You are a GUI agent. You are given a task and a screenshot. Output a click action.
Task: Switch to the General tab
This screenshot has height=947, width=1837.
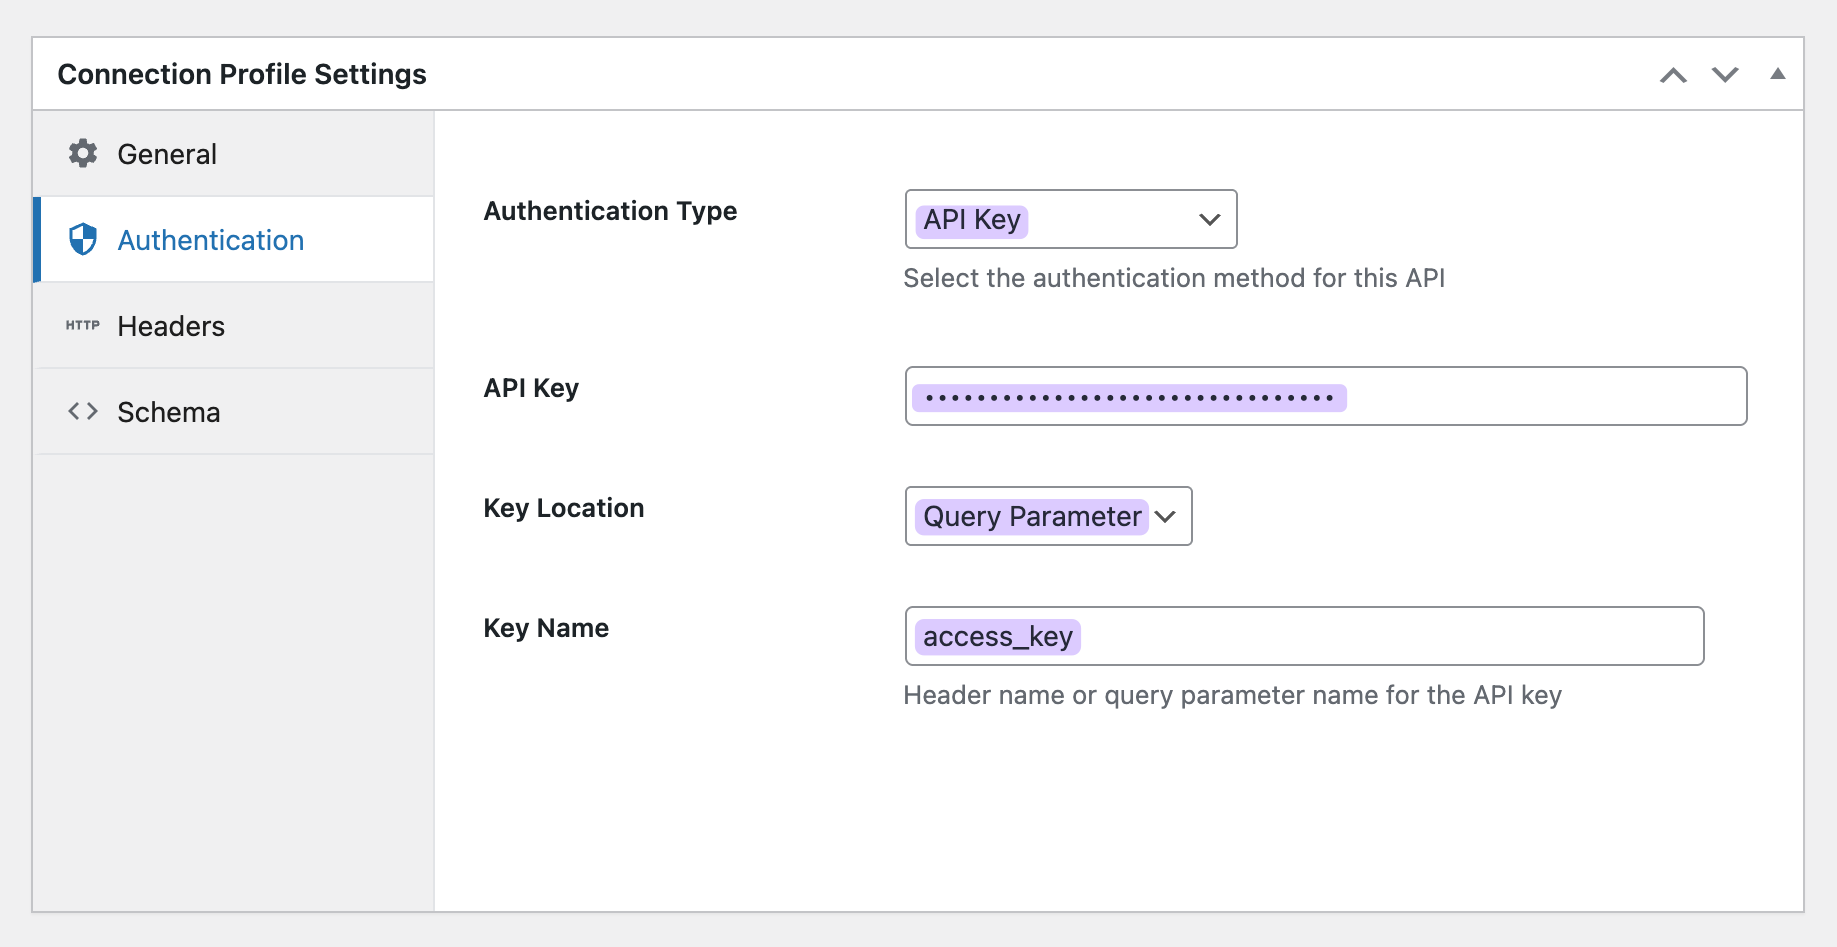pyautogui.click(x=167, y=154)
